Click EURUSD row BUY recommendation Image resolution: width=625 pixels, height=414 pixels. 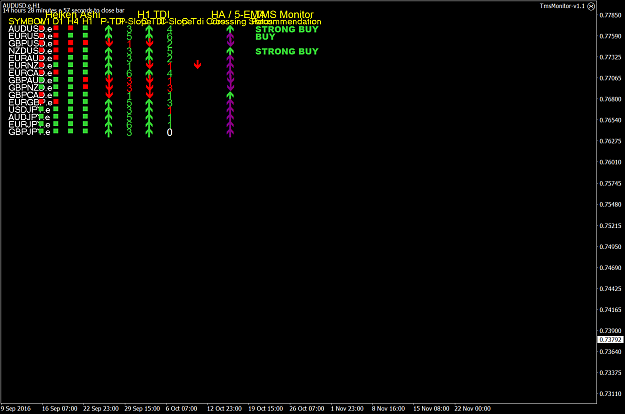click(265, 37)
